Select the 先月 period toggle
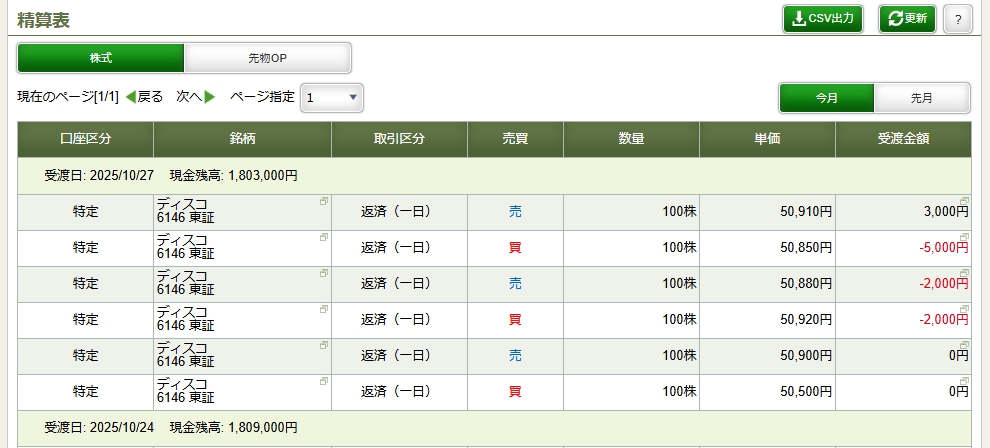 pyautogui.click(x=922, y=98)
